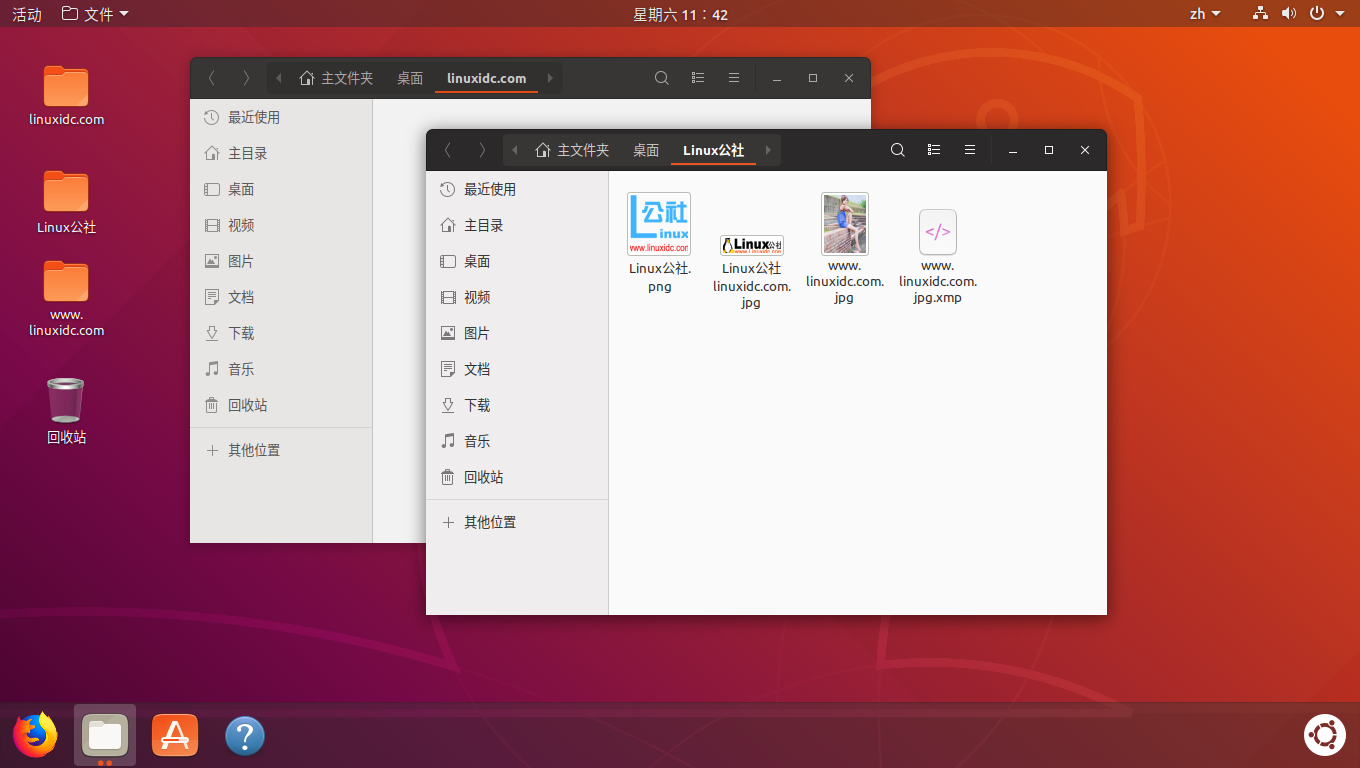
Task: Select www.linuxidc.com.jpg.xmp file icon
Action: tap(938, 232)
